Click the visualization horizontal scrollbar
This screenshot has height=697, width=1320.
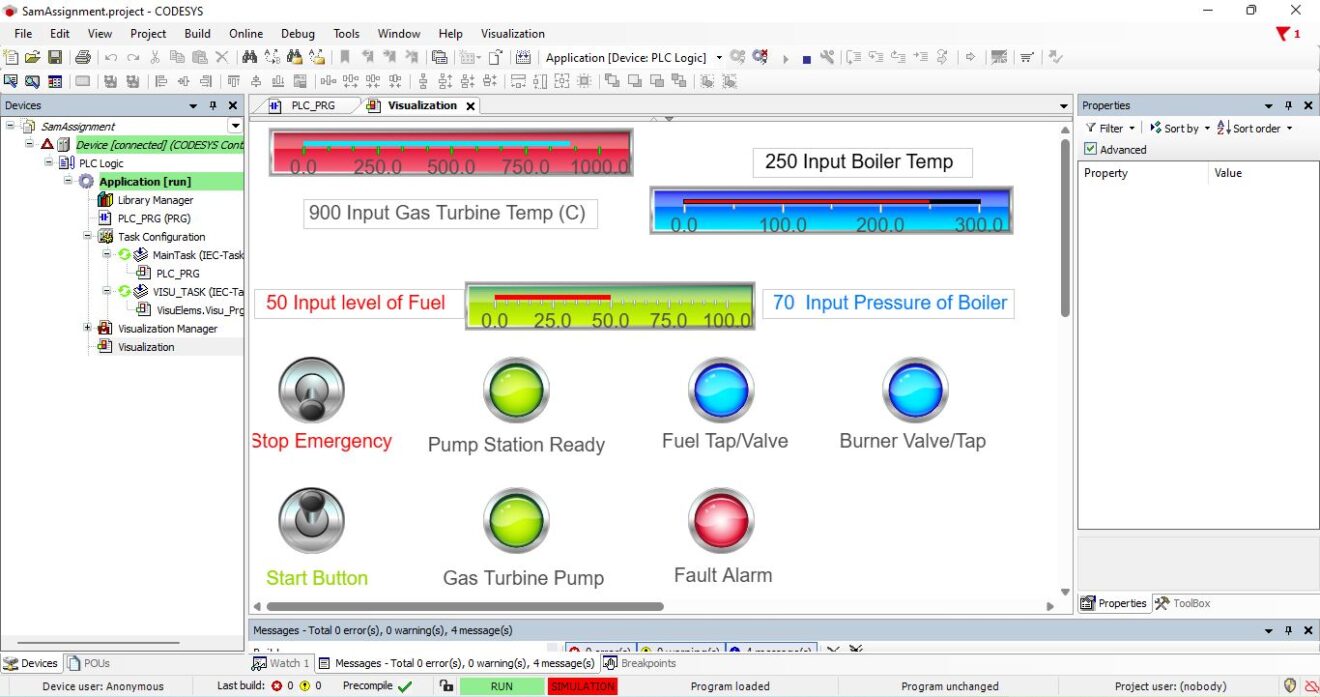click(x=459, y=606)
